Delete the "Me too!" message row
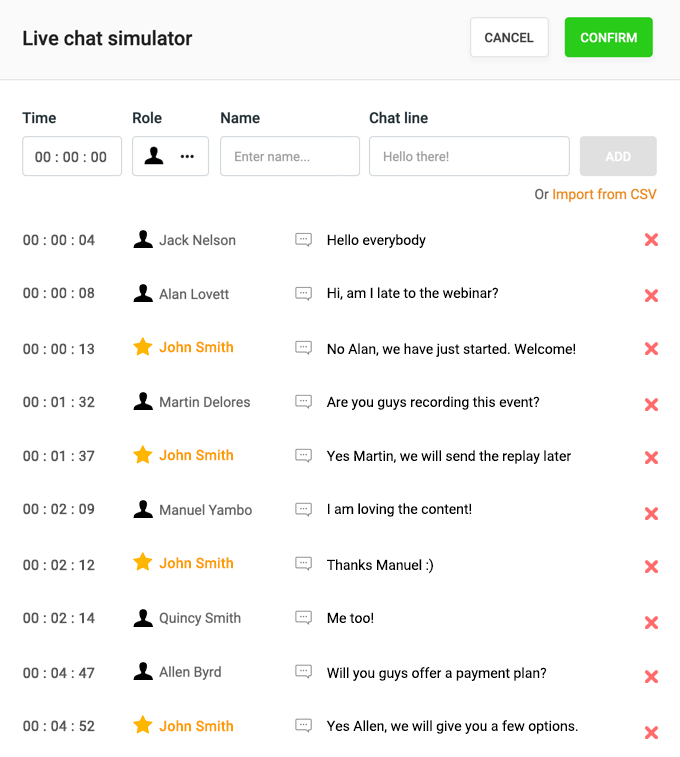 [x=651, y=623]
